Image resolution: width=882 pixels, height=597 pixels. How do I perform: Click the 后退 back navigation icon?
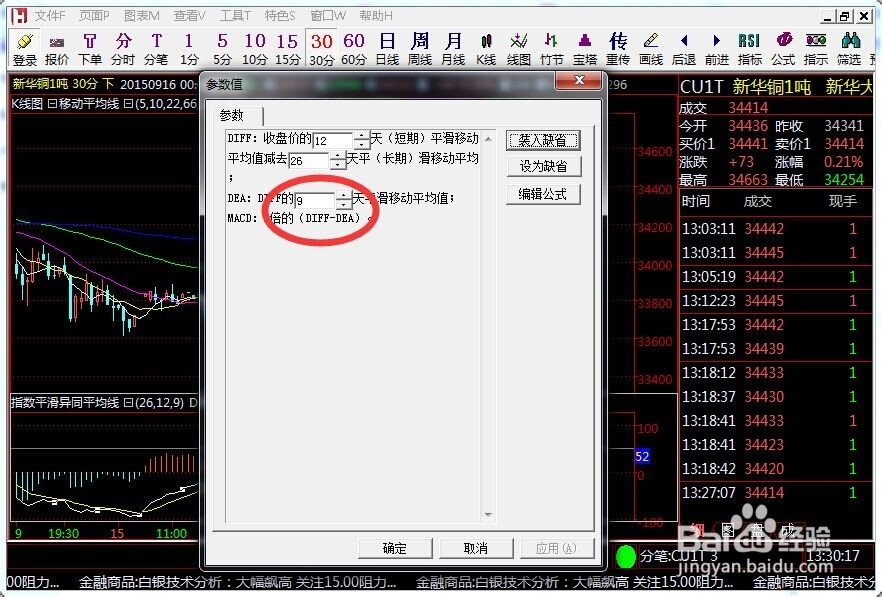pyautogui.click(x=684, y=48)
